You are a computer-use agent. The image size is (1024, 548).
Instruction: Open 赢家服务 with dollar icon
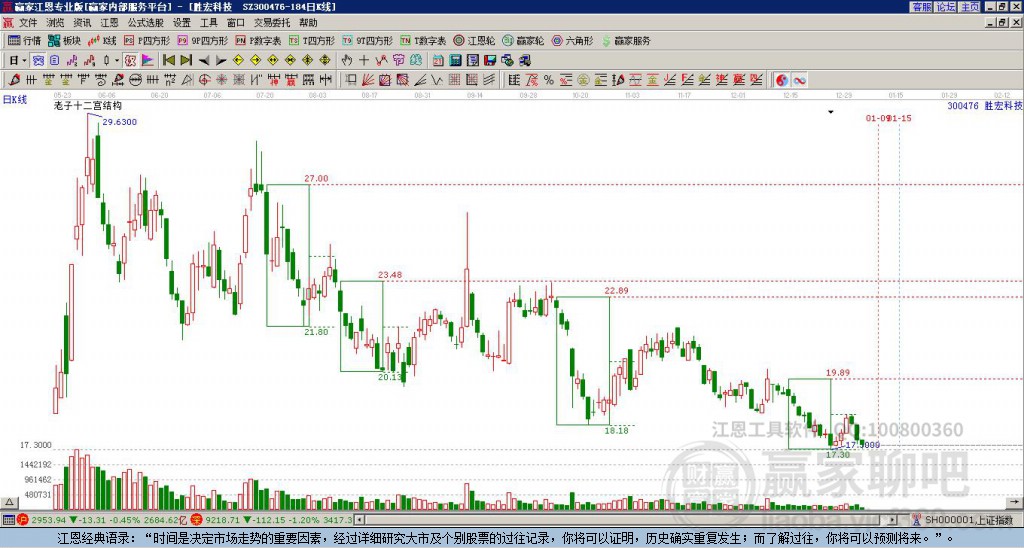(626, 40)
